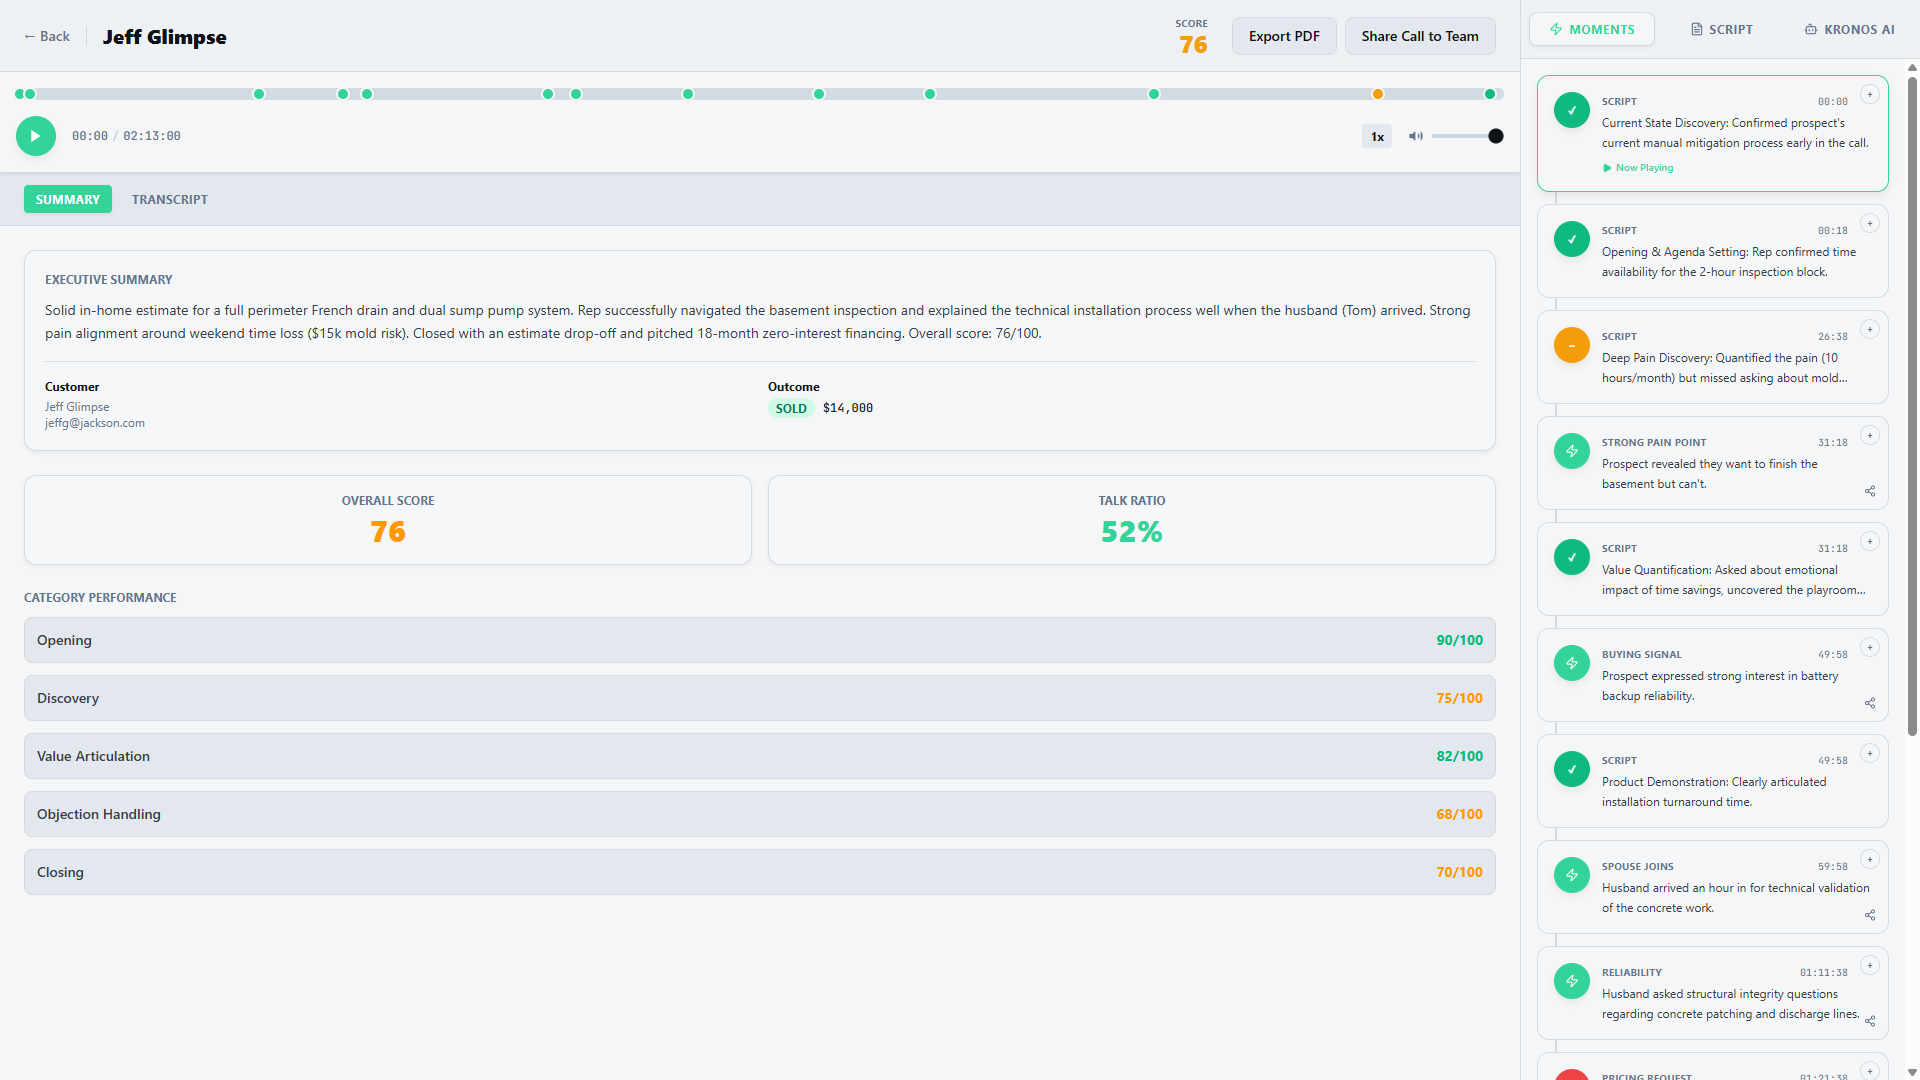Click the green checkmark on Current State Discovery
This screenshot has width=1920, height=1080.
click(1571, 110)
